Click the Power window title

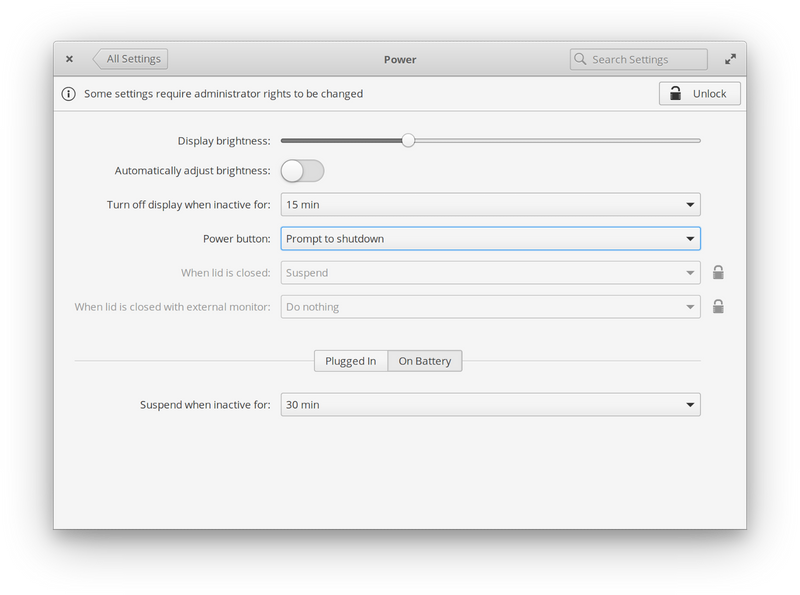tap(400, 60)
